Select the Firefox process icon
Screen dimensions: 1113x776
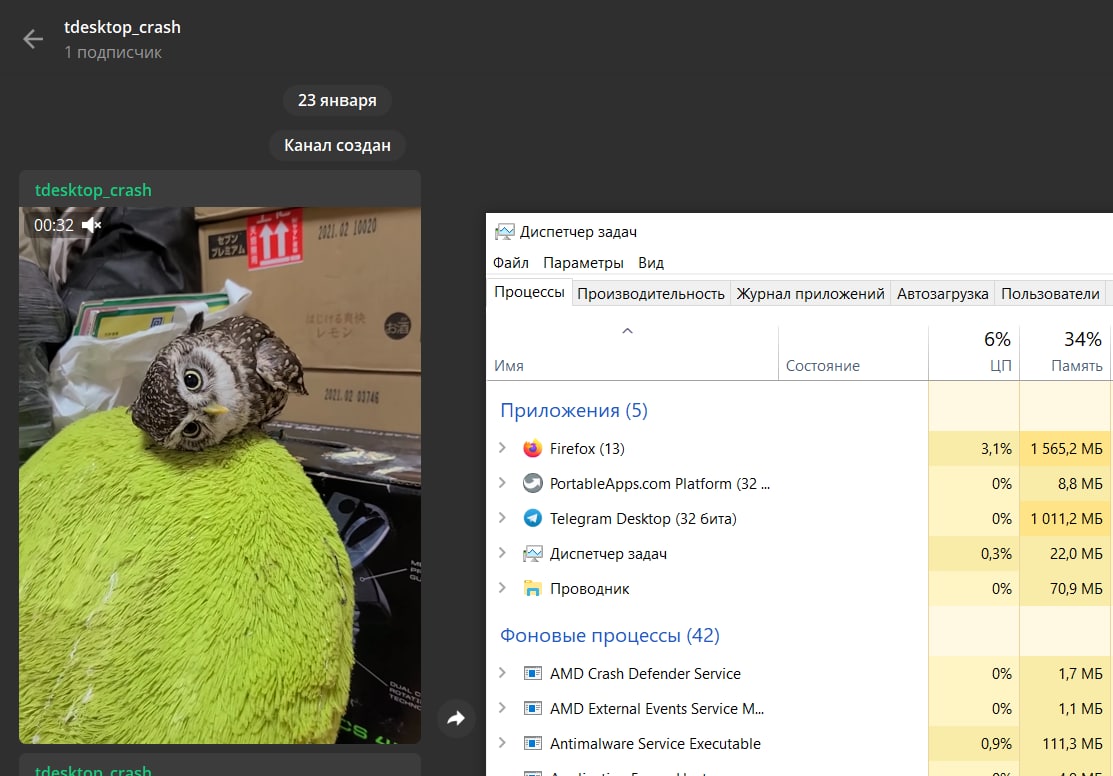point(532,449)
